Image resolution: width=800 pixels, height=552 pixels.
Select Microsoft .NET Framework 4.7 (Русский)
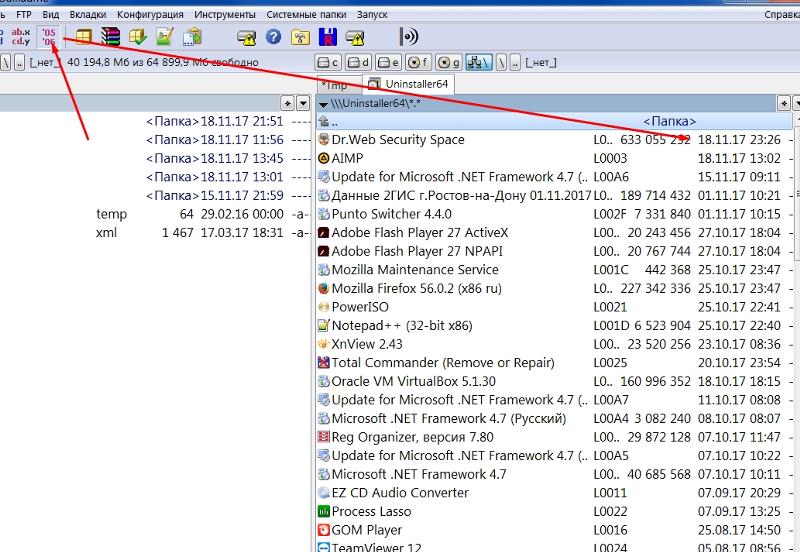pos(554,418)
